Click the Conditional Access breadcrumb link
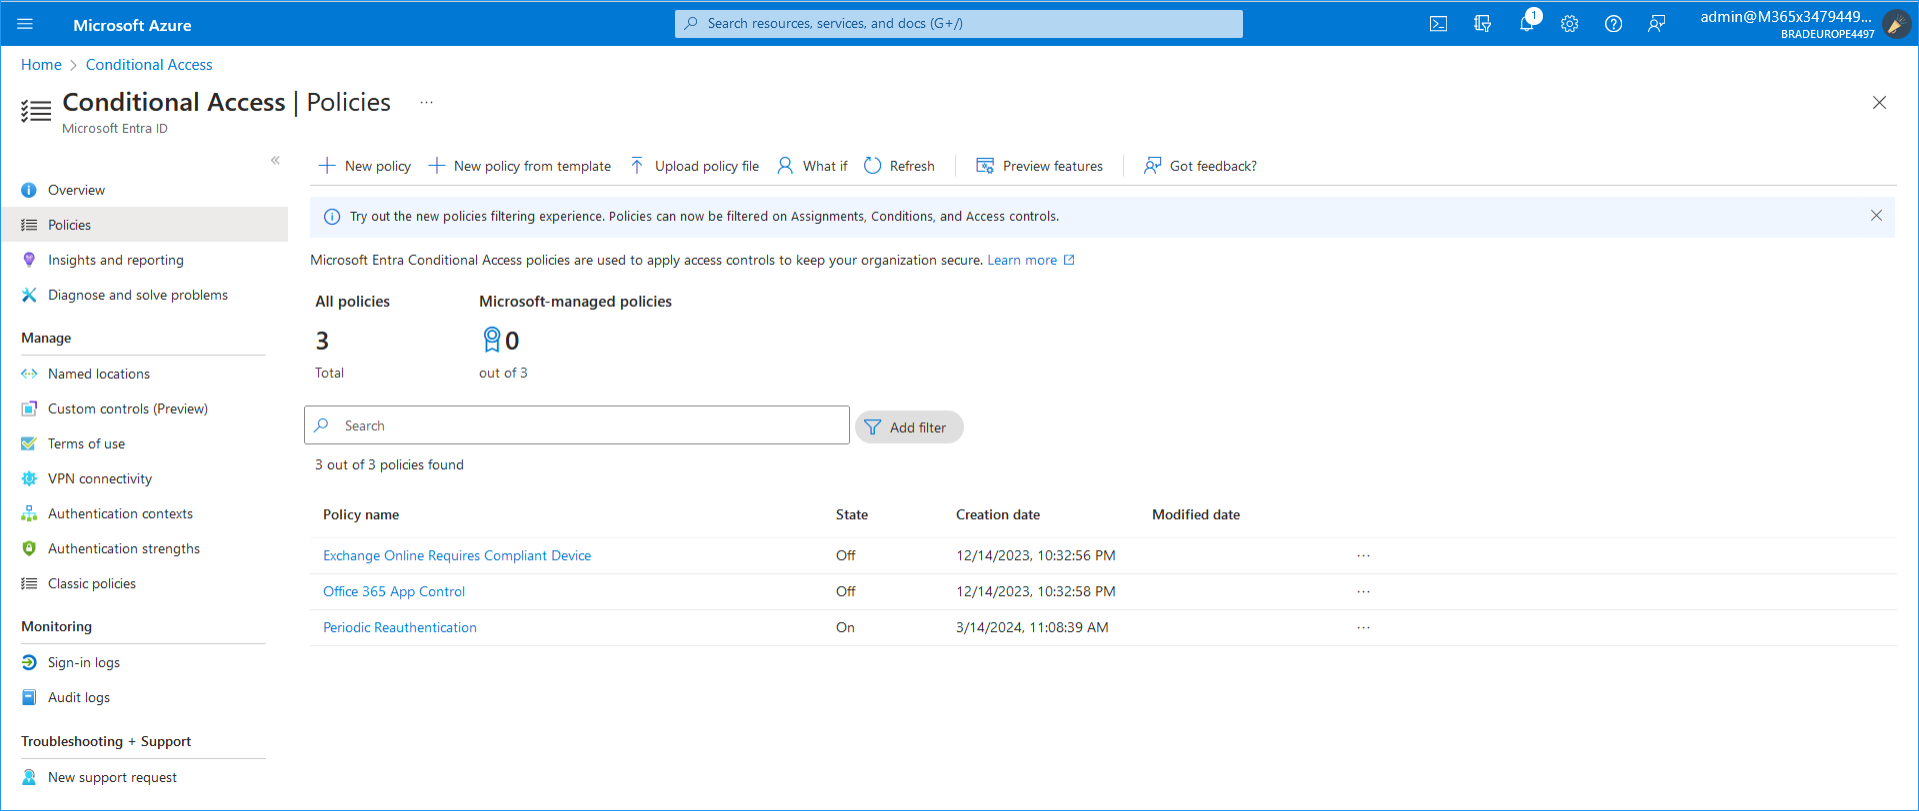 point(149,65)
